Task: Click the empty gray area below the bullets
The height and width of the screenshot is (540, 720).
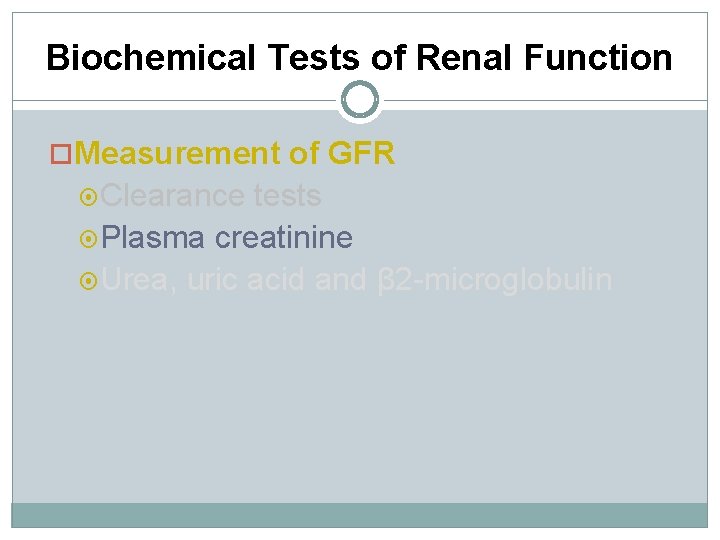Action: (360, 400)
